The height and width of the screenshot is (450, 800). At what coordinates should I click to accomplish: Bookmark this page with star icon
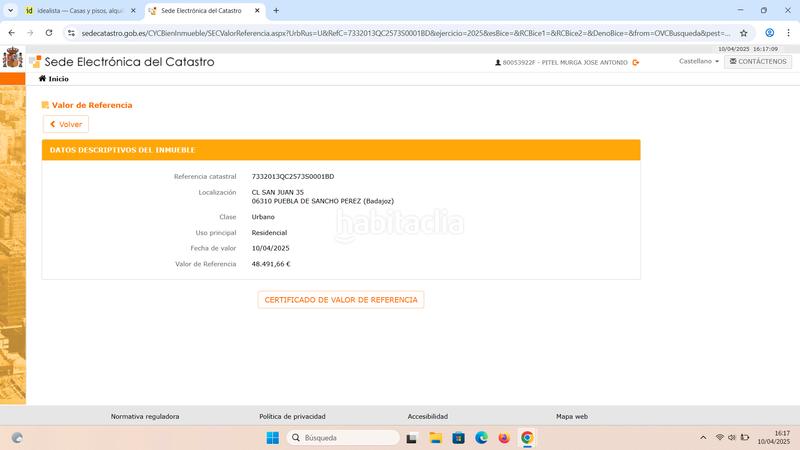[x=743, y=32]
